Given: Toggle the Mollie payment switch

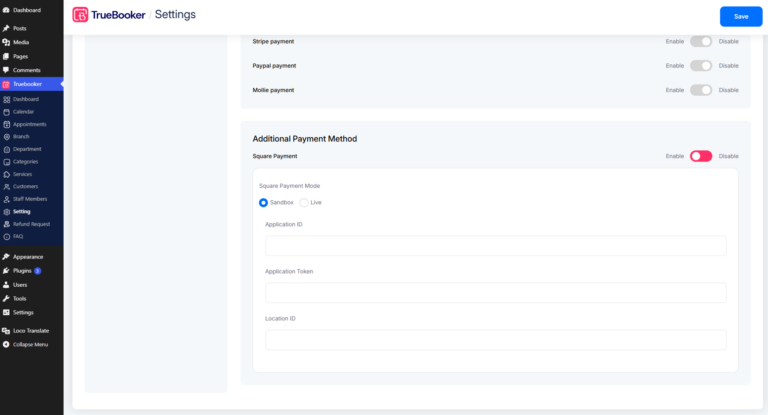Looking at the screenshot, I should 701,90.
